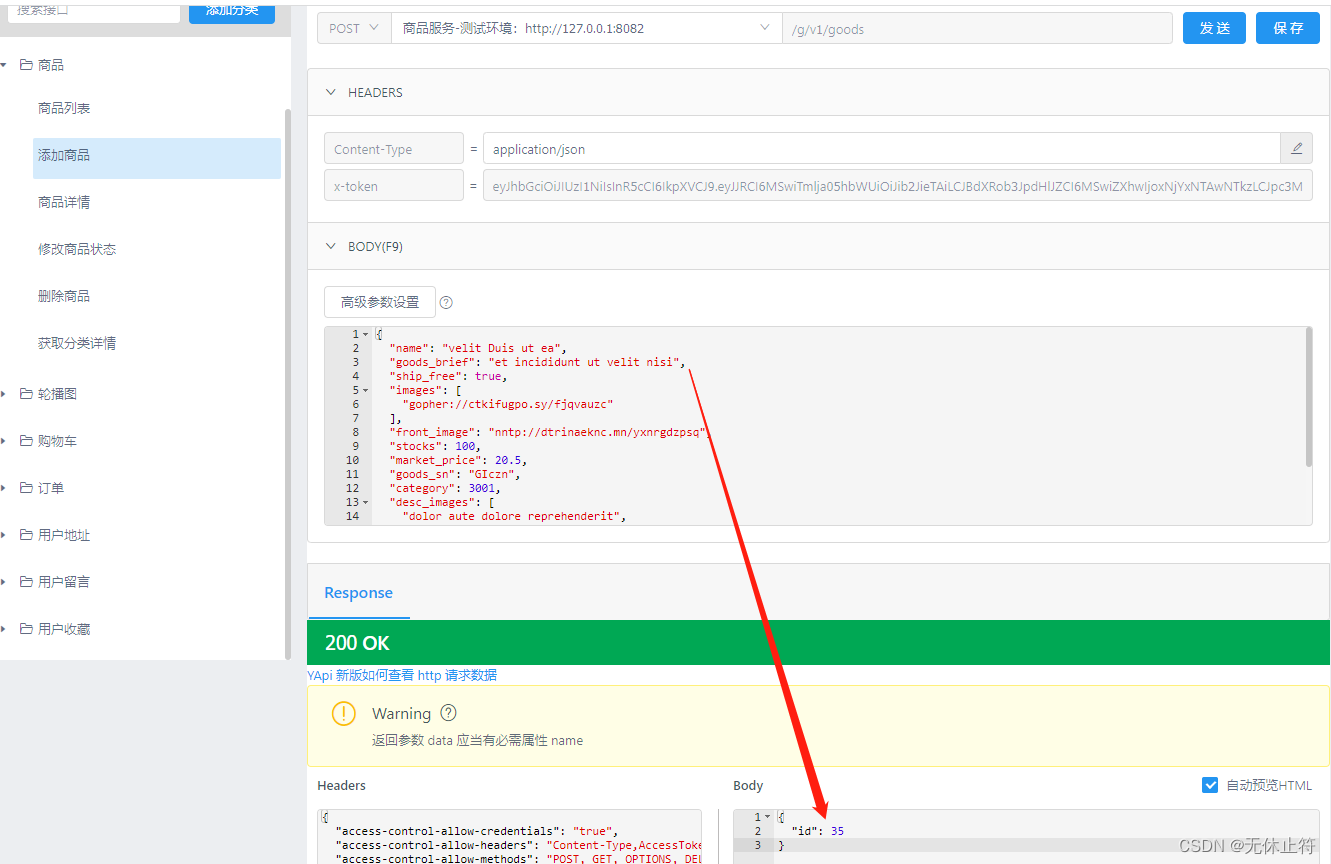Click the help icon next to 高级参数设置
This screenshot has width=1331, height=864.
pos(447,302)
